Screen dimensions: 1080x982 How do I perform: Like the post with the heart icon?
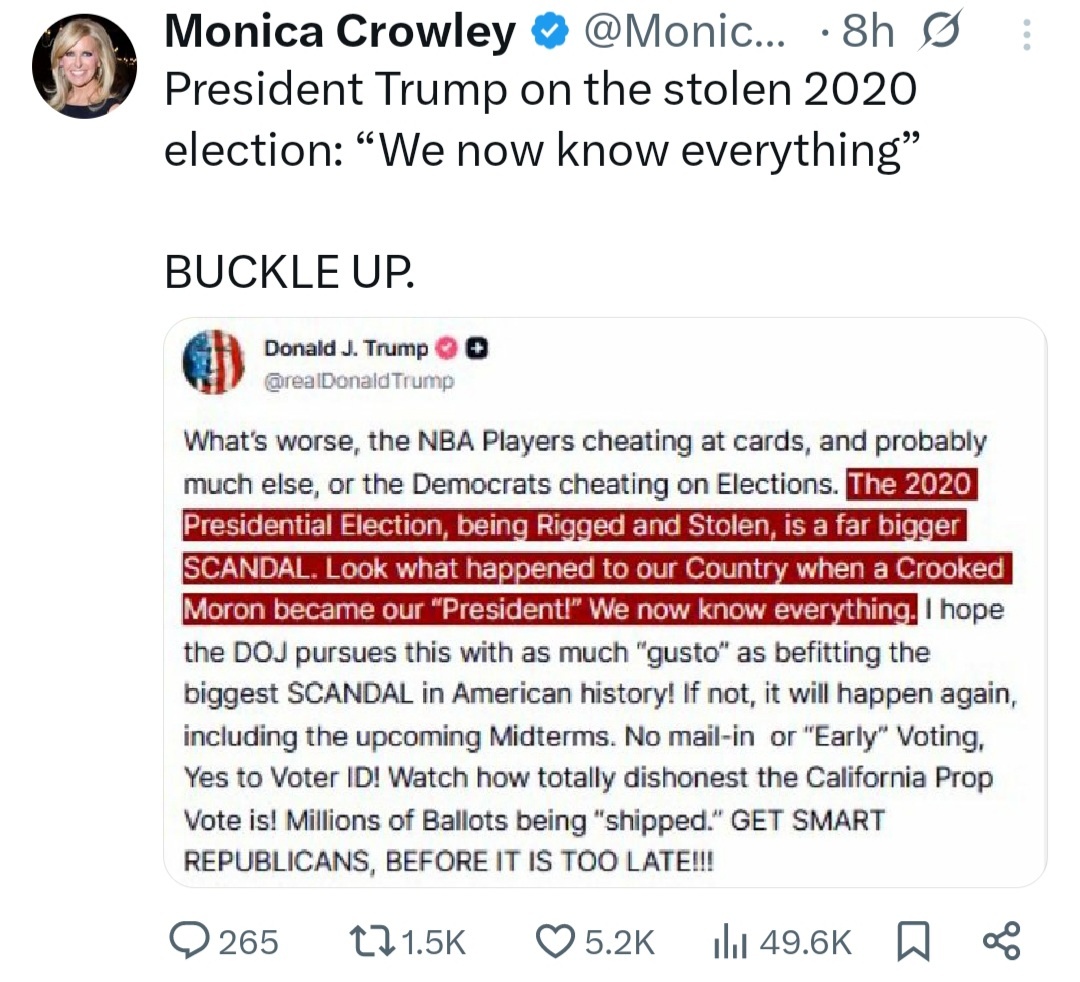(x=554, y=941)
